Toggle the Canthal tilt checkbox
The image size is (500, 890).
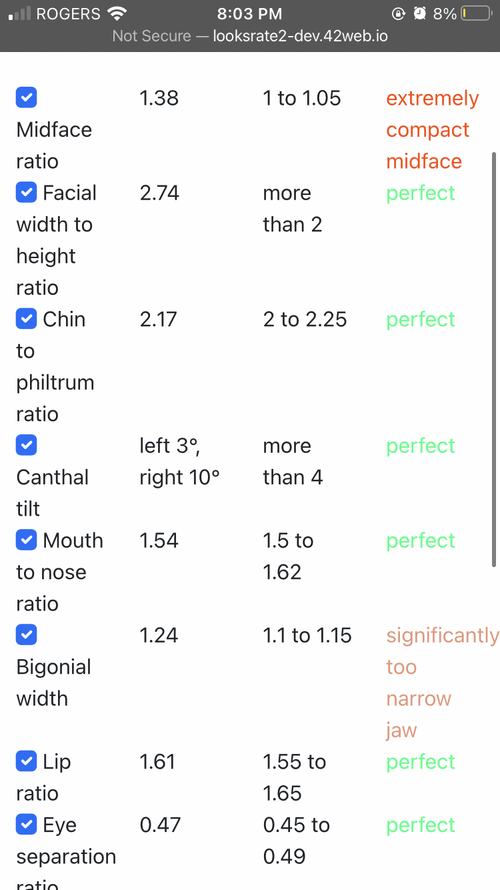click(26, 445)
